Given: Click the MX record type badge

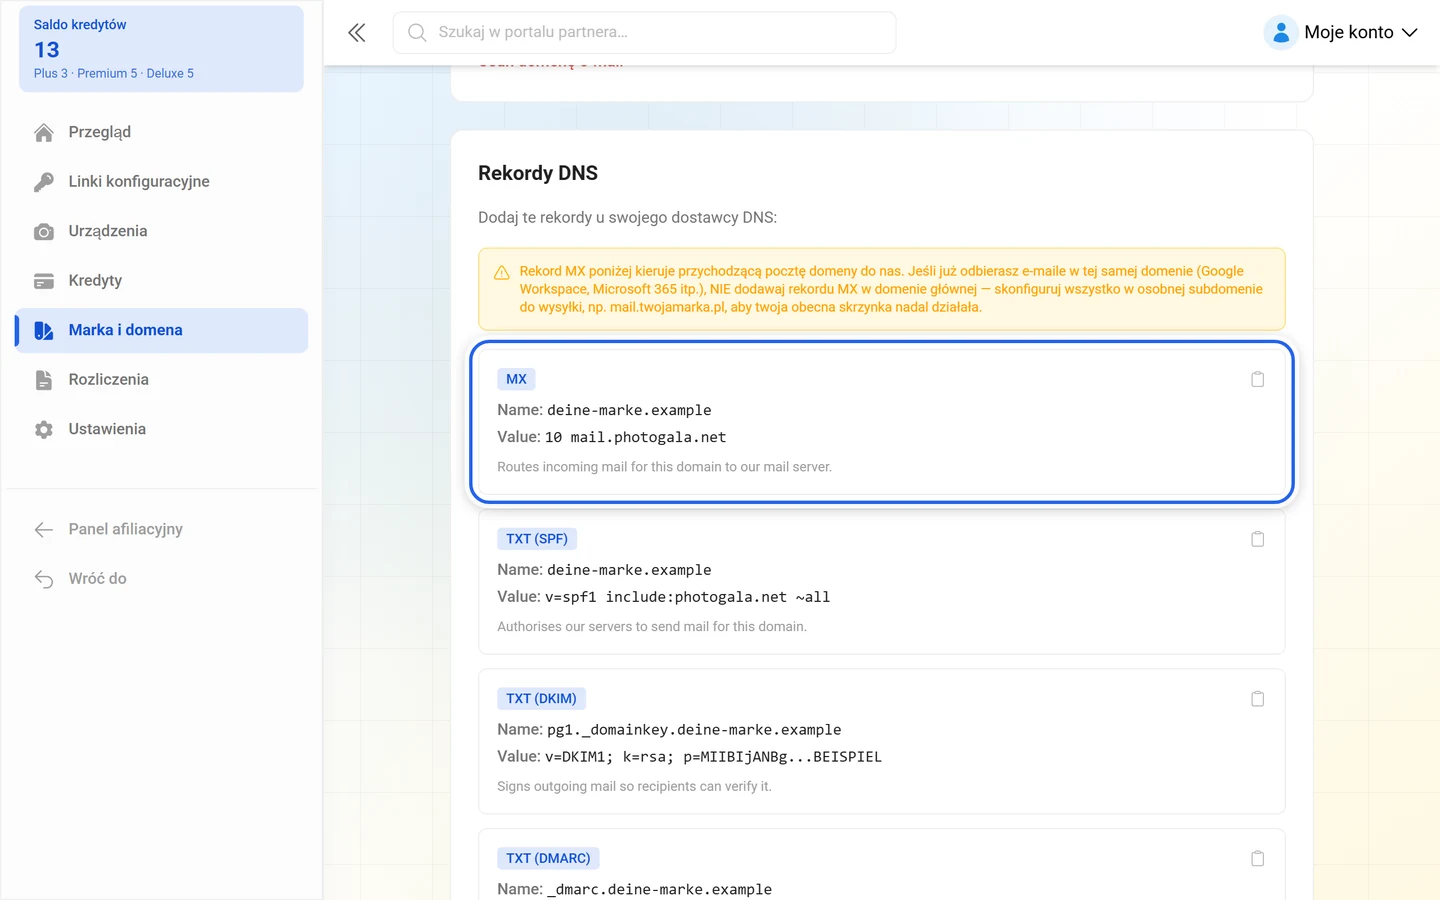Looking at the screenshot, I should [516, 379].
